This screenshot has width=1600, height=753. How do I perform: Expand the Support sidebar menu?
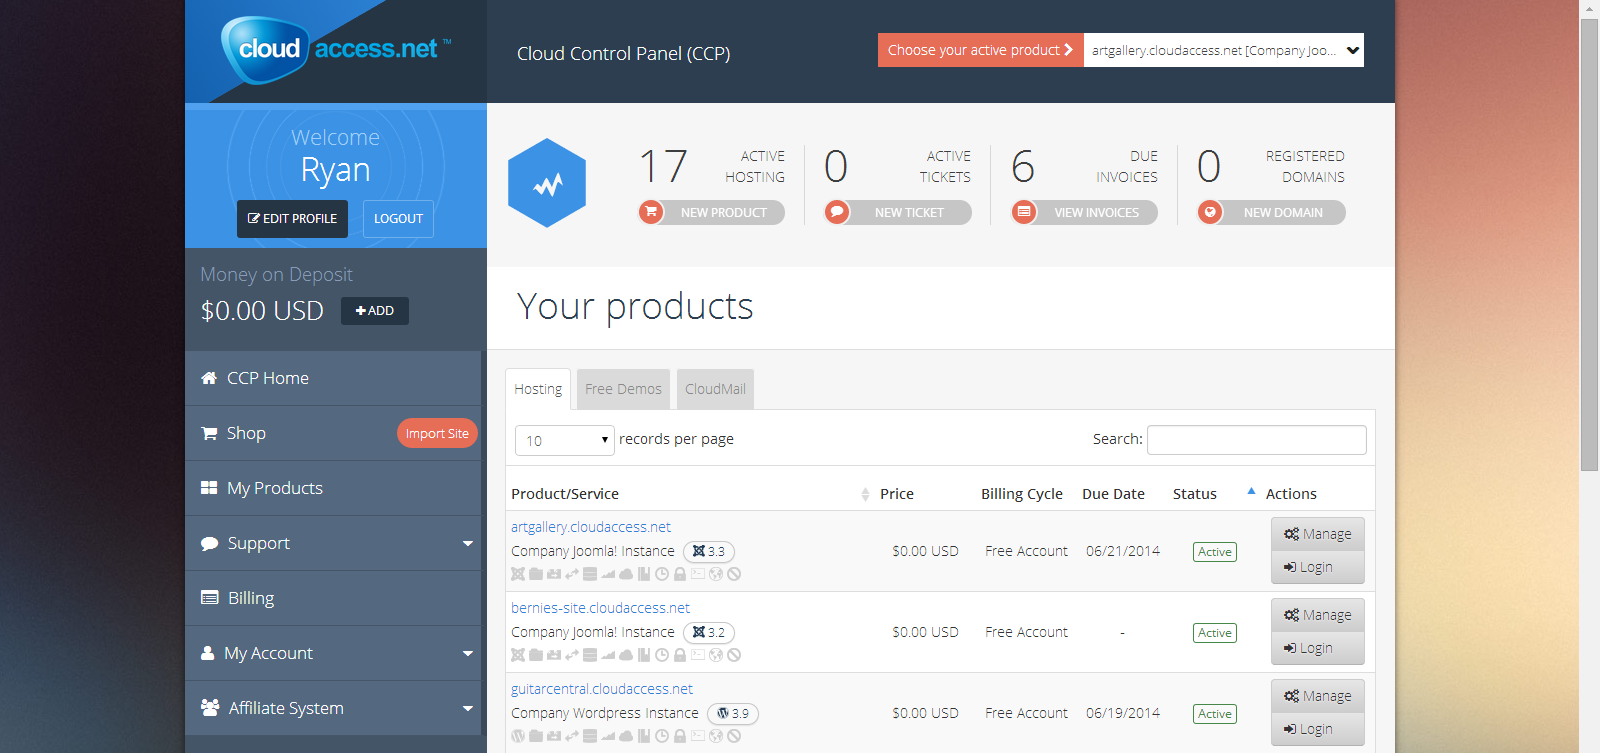tap(333, 543)
